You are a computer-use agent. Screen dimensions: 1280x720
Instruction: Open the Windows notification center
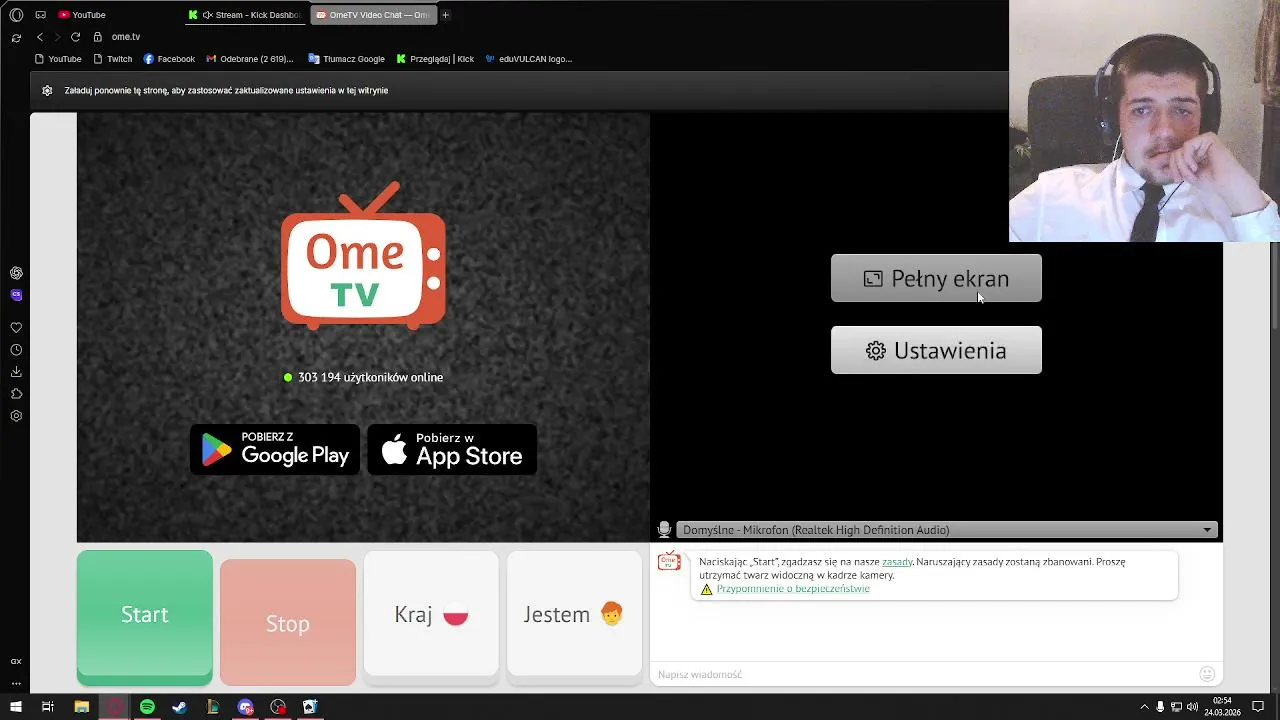click(1258, 707)
